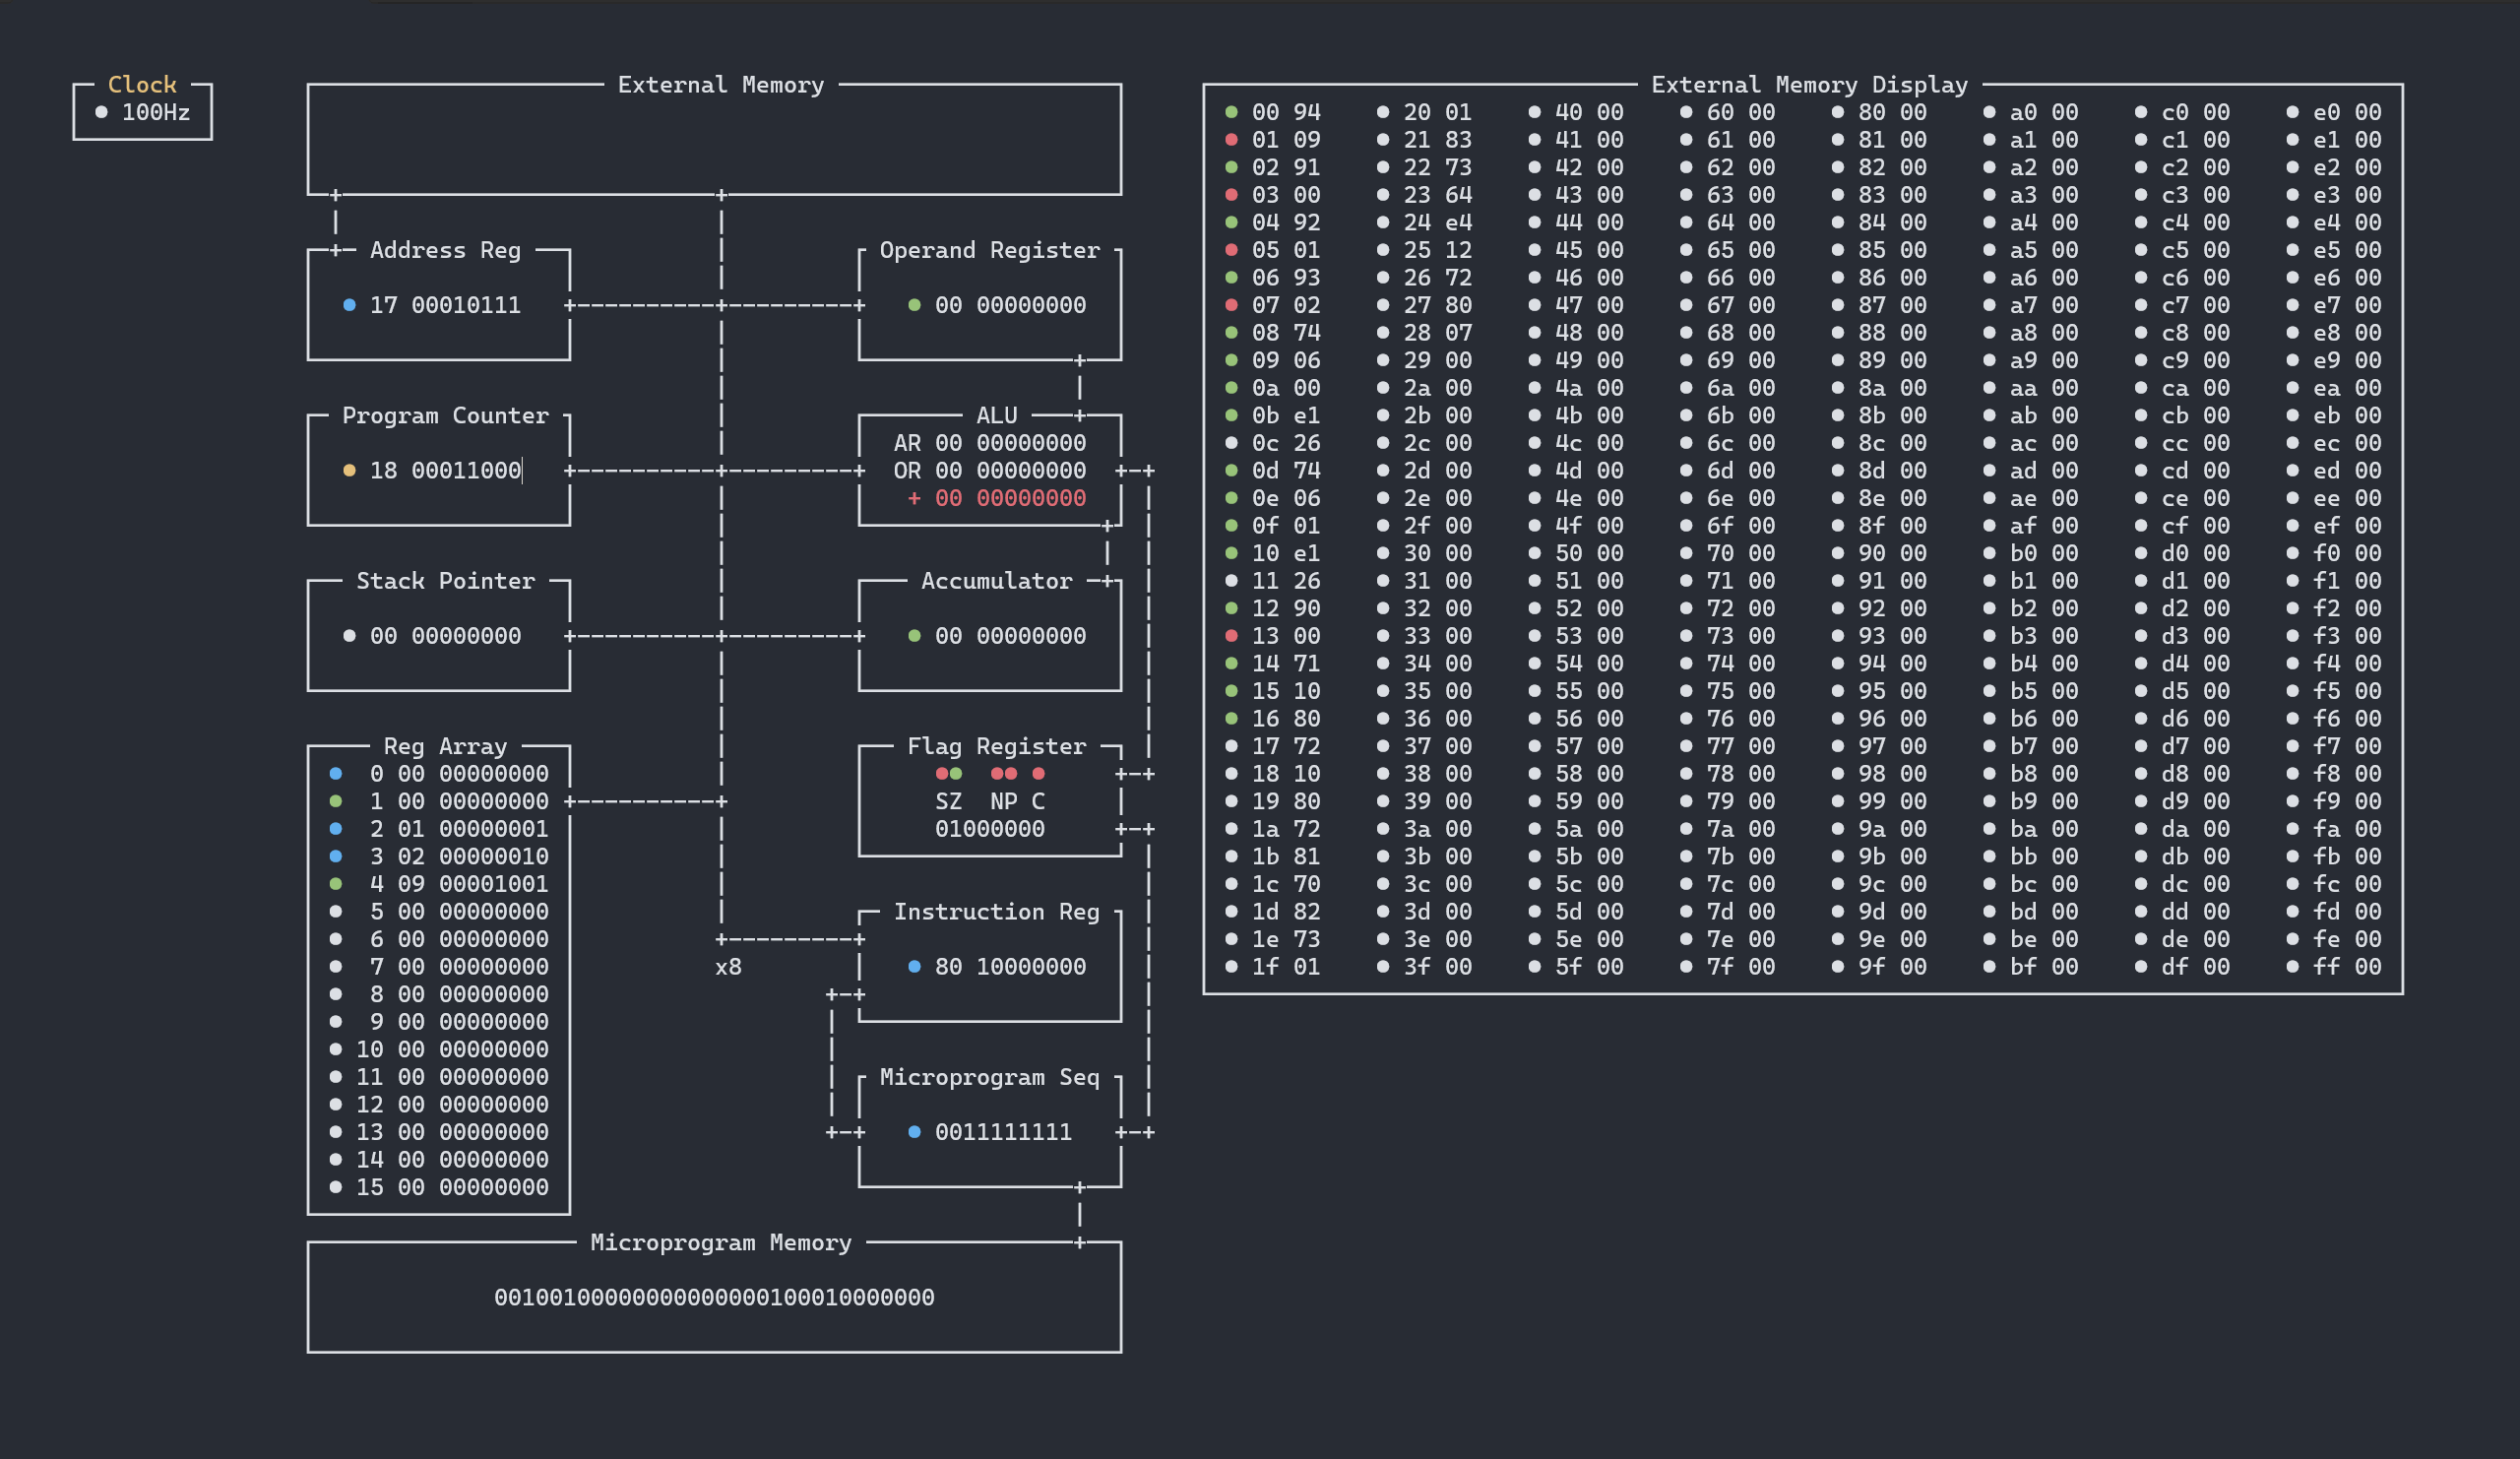Click memory cell 17 72
This screenshot has height=1459, width=2520.
click(1286, 746)
